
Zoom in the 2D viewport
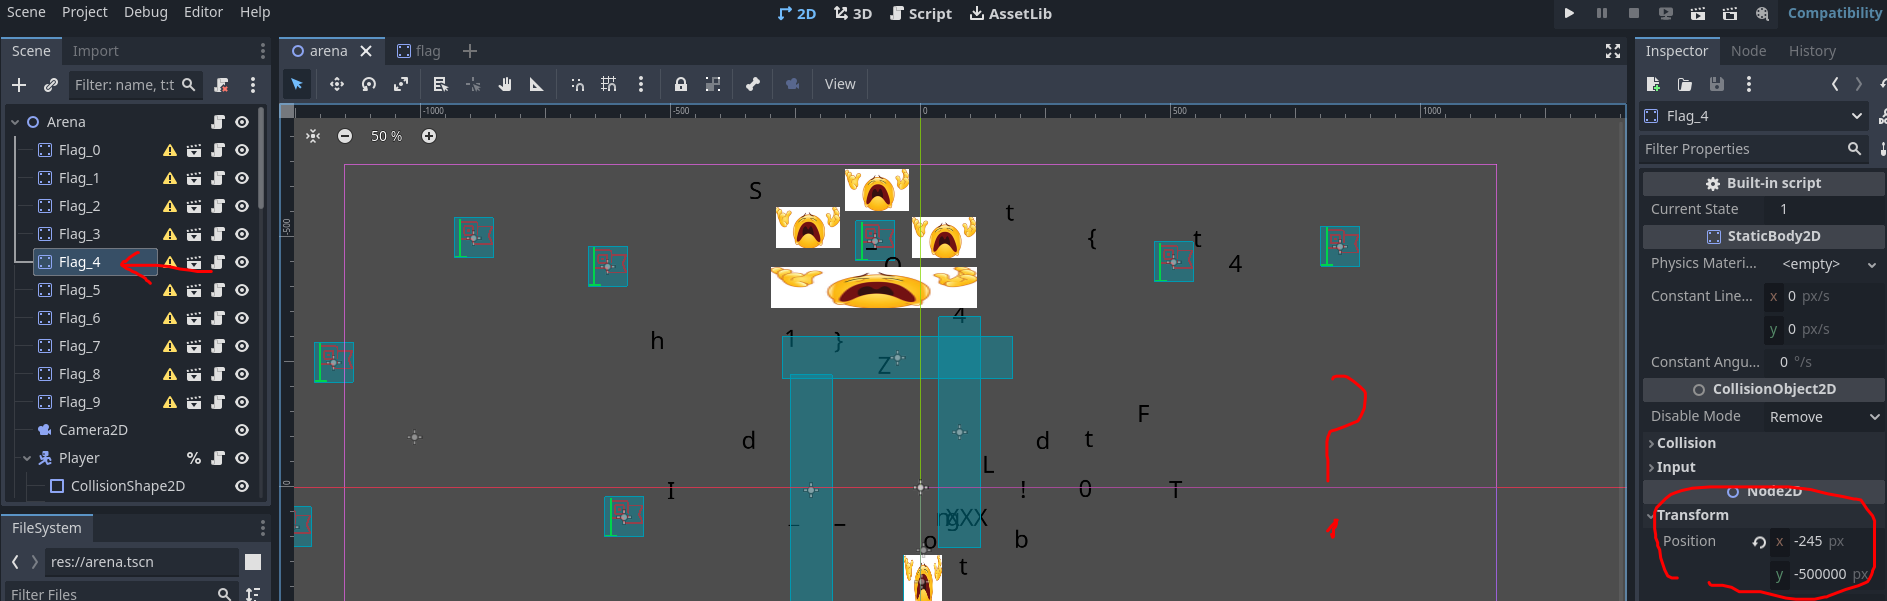pyautogui.click(x=429, y=136)
